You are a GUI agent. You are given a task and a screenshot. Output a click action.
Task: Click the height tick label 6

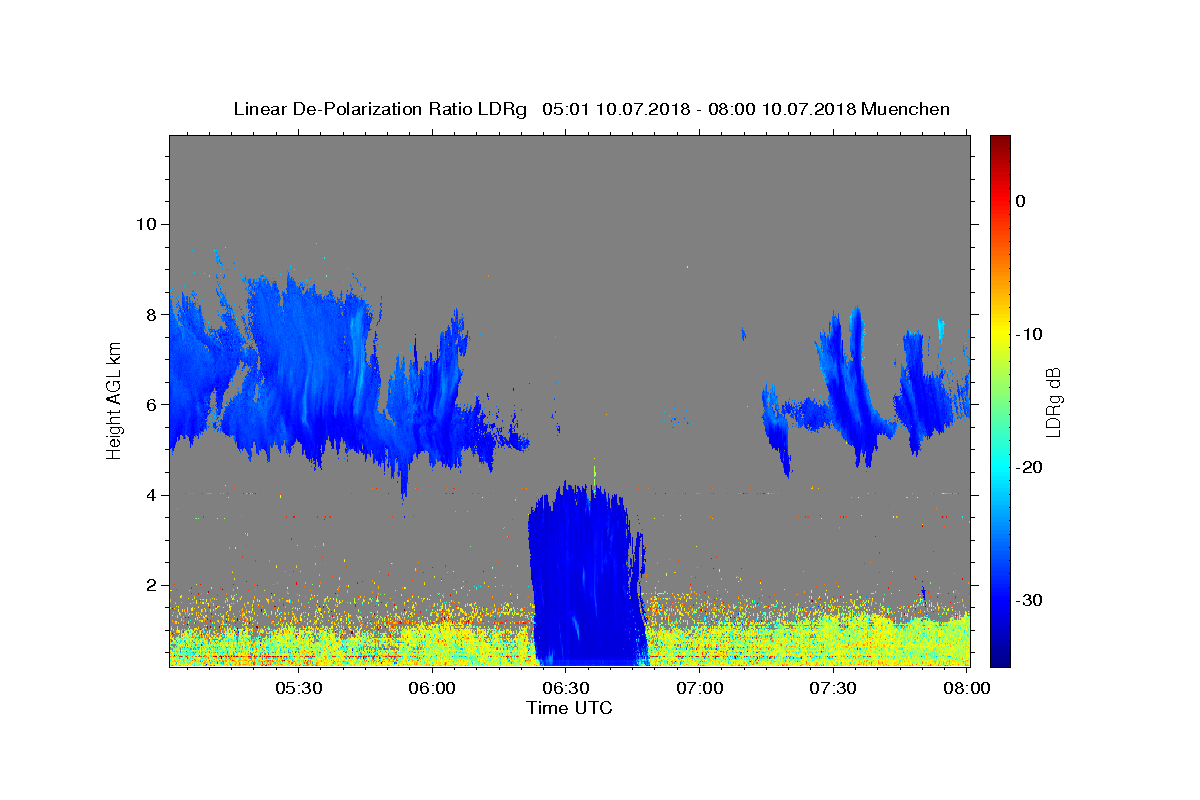[x=150, y=404]
